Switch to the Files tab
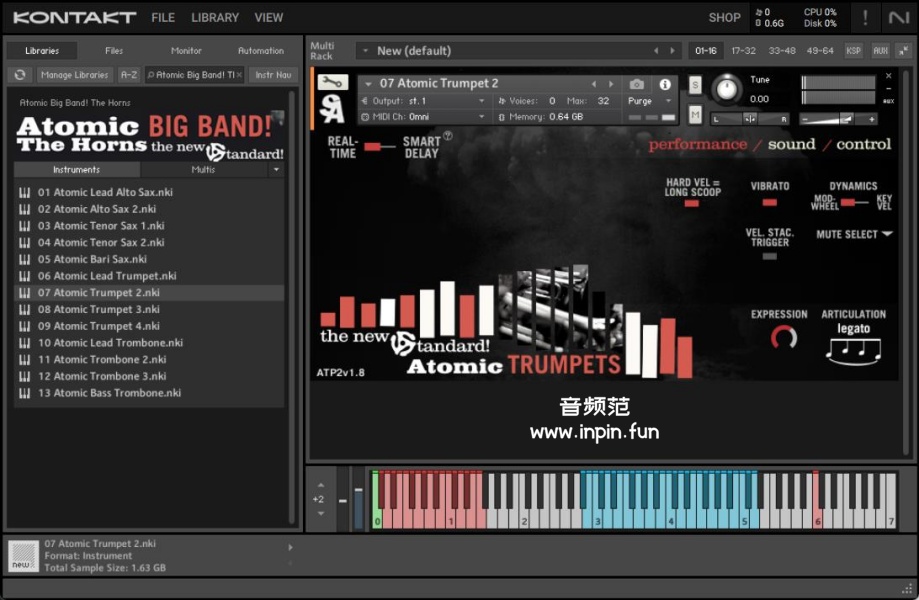The height and width of the screenshot is (600, 919). 114,51
